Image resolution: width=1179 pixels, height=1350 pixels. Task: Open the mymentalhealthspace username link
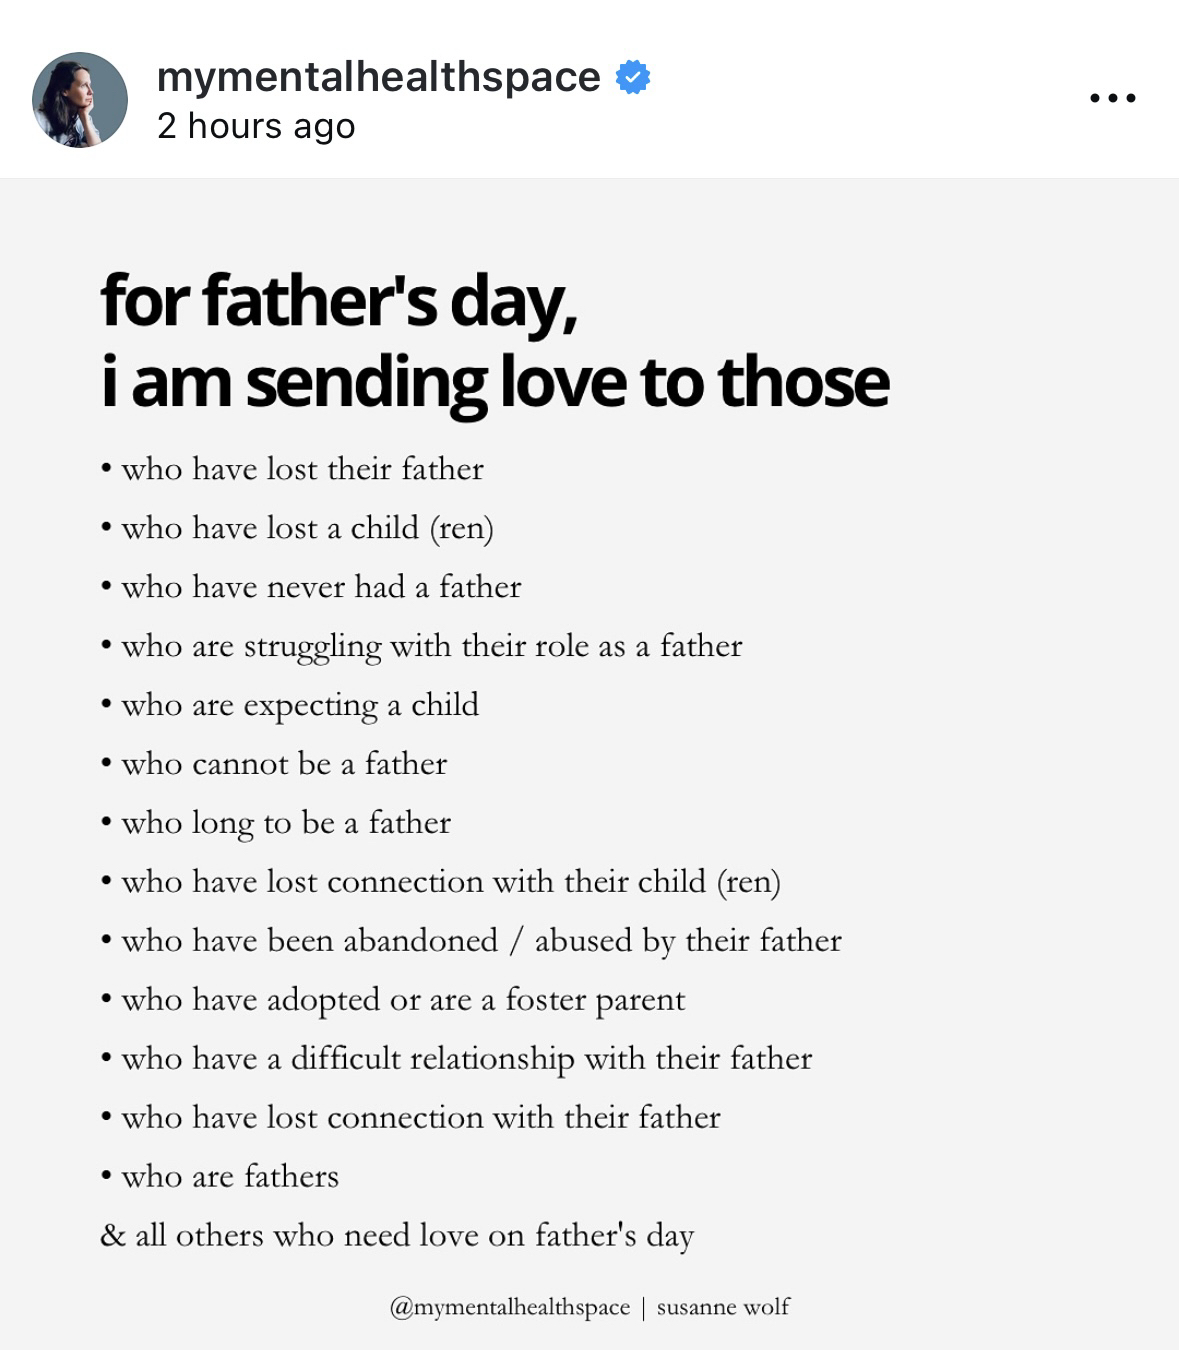(378, 77)
